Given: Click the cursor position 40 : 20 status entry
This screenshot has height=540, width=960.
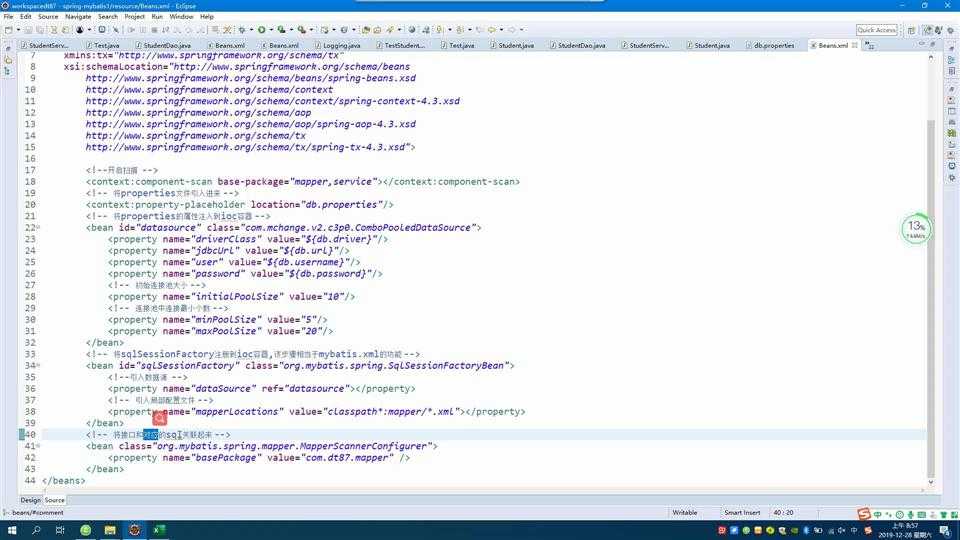Looking at the screenshot, I should pos(783,512).
